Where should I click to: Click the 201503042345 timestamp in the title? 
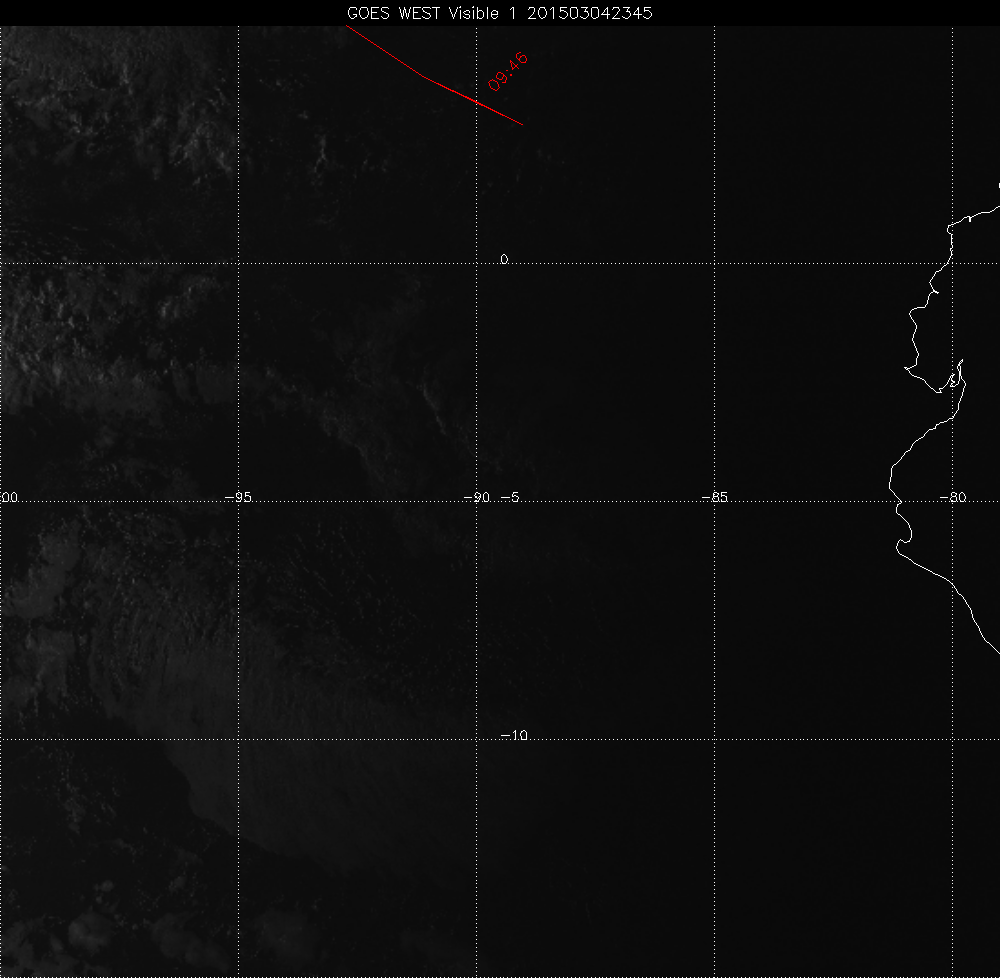point(590,13)
